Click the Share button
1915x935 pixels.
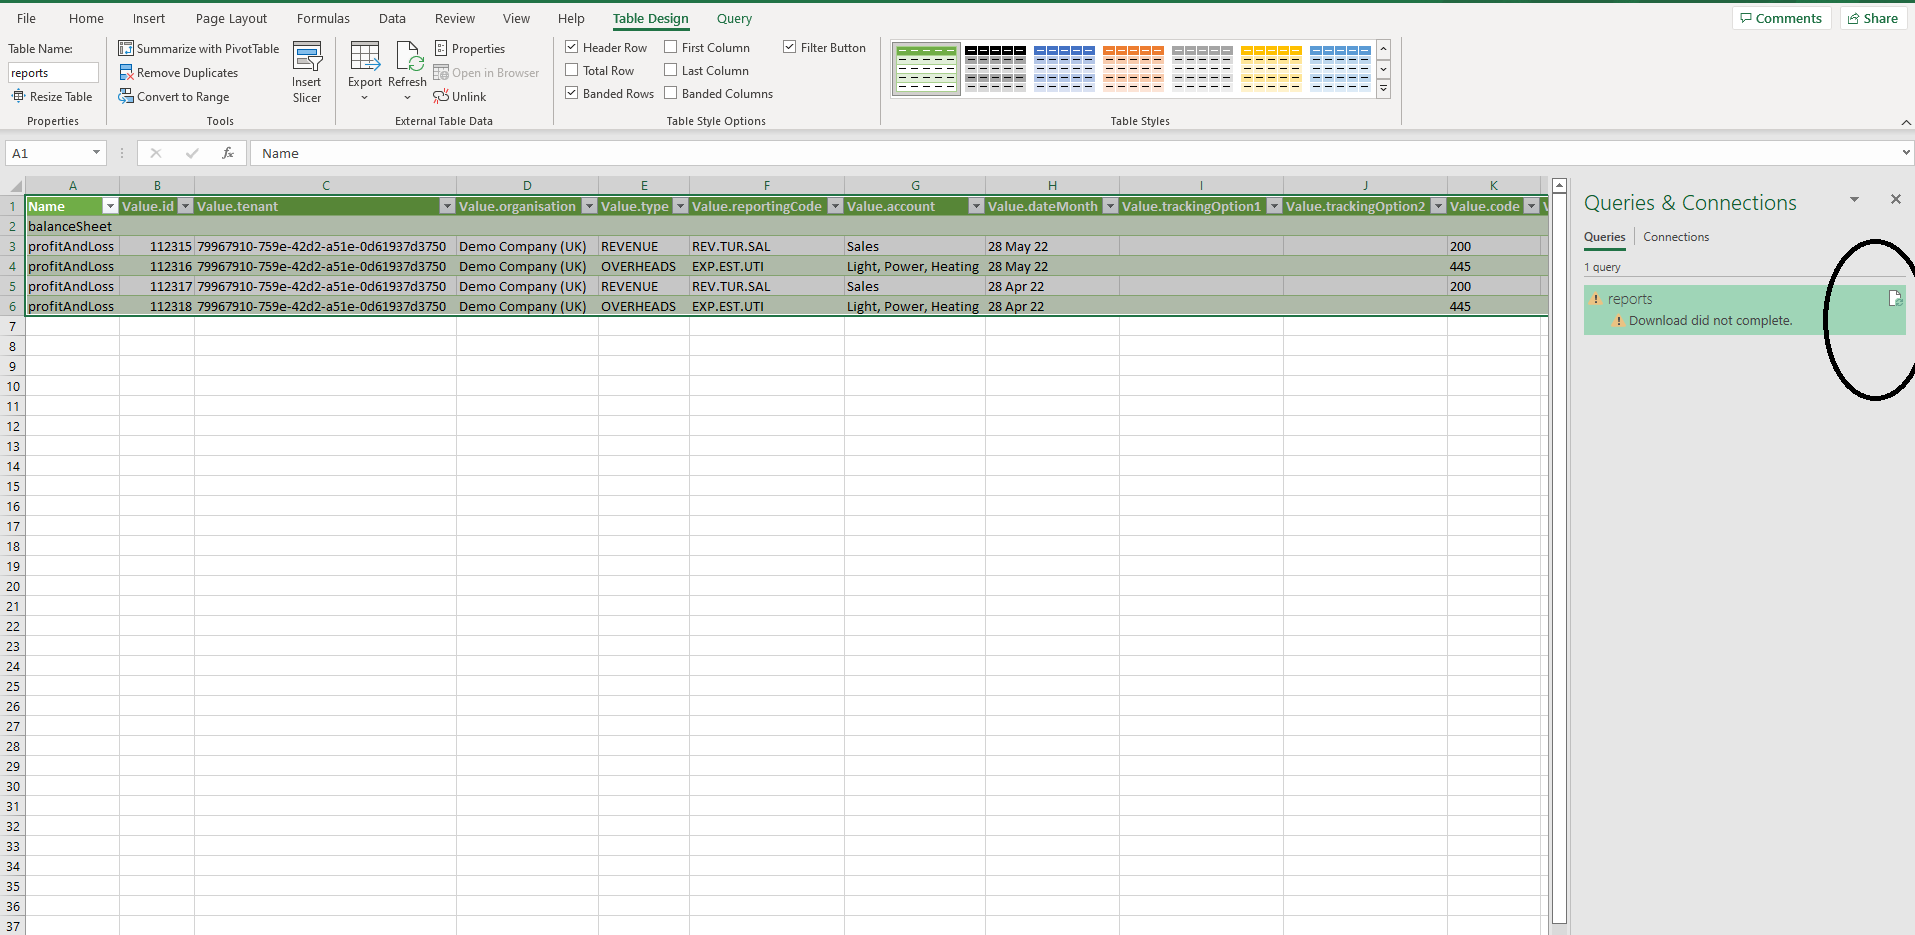point(1872,18)
